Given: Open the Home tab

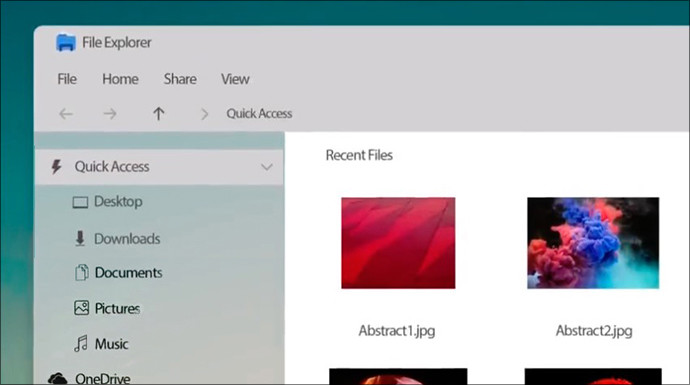Looking at the screenshot, I should 120,79.
